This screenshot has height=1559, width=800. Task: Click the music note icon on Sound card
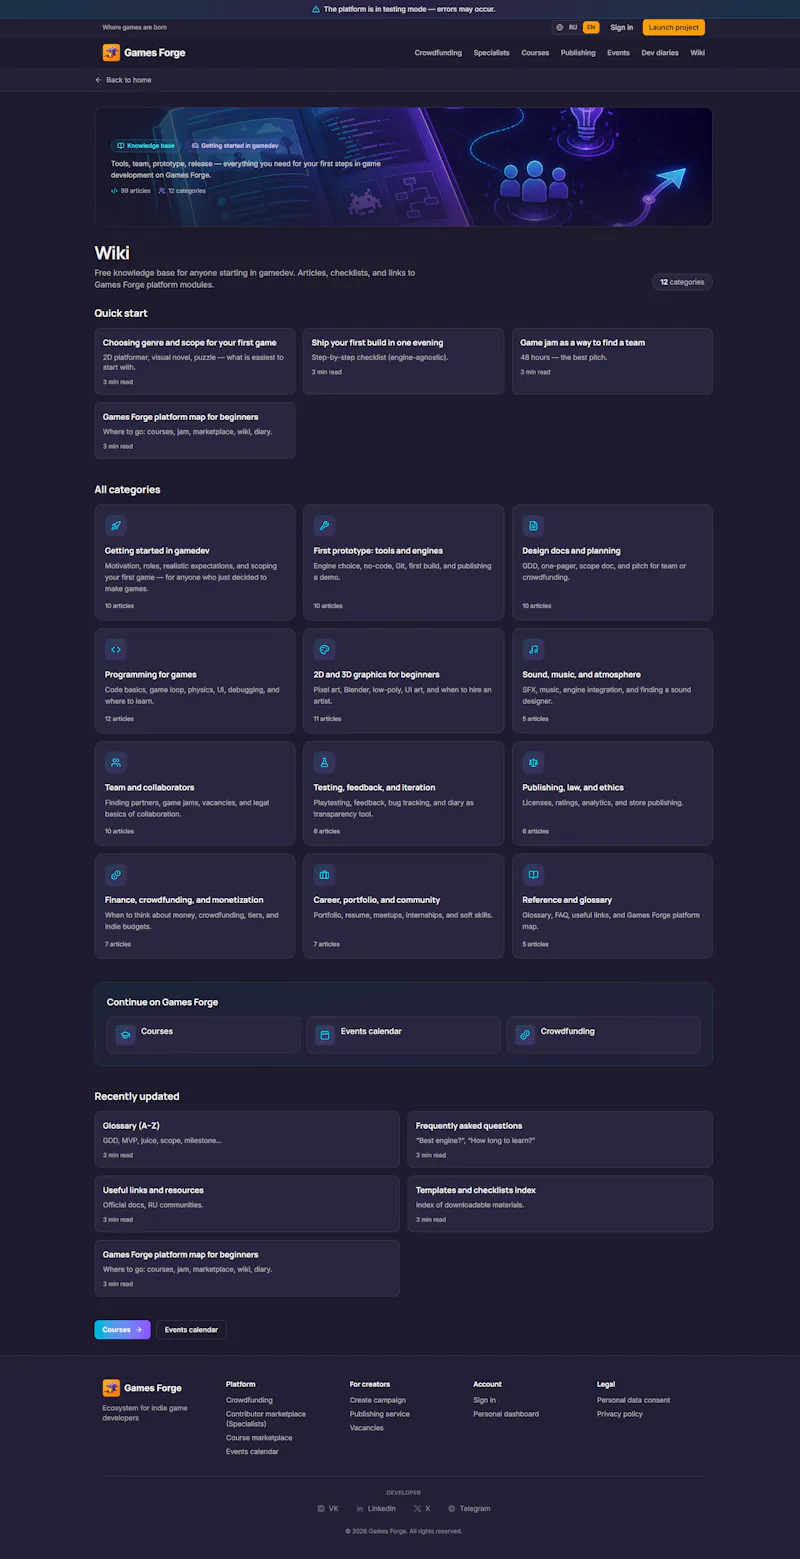[533, 649]
